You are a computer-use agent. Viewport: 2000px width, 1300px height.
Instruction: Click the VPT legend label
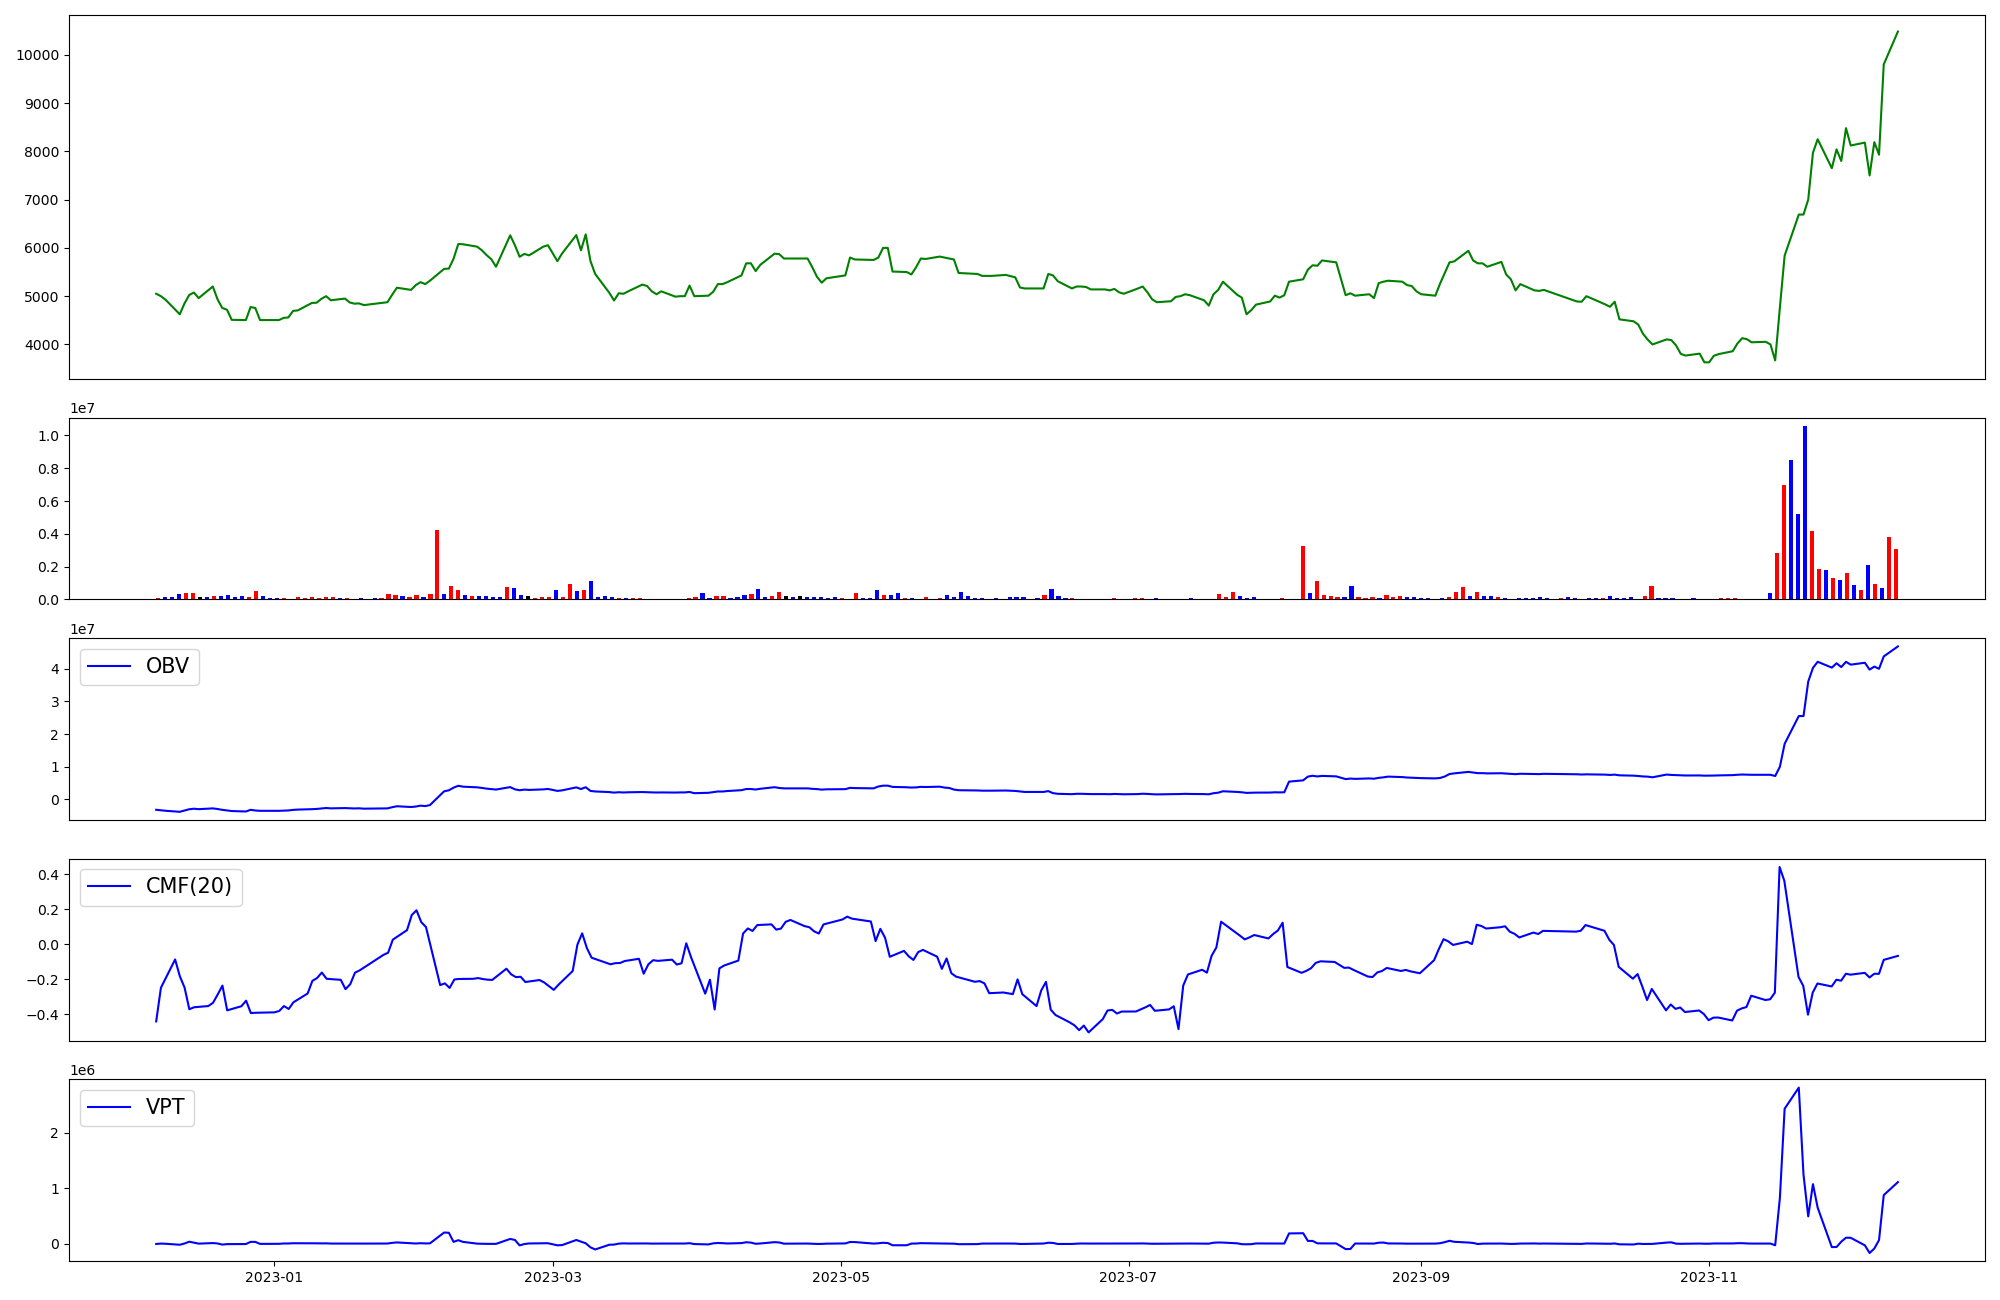pyautogui.click(x=165, y=1107)
